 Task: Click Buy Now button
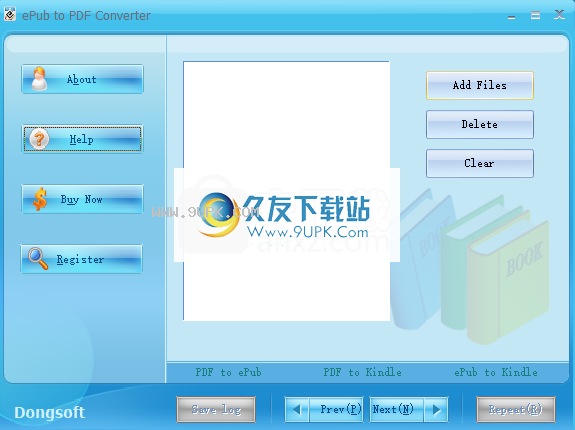(x=82, y=199)
